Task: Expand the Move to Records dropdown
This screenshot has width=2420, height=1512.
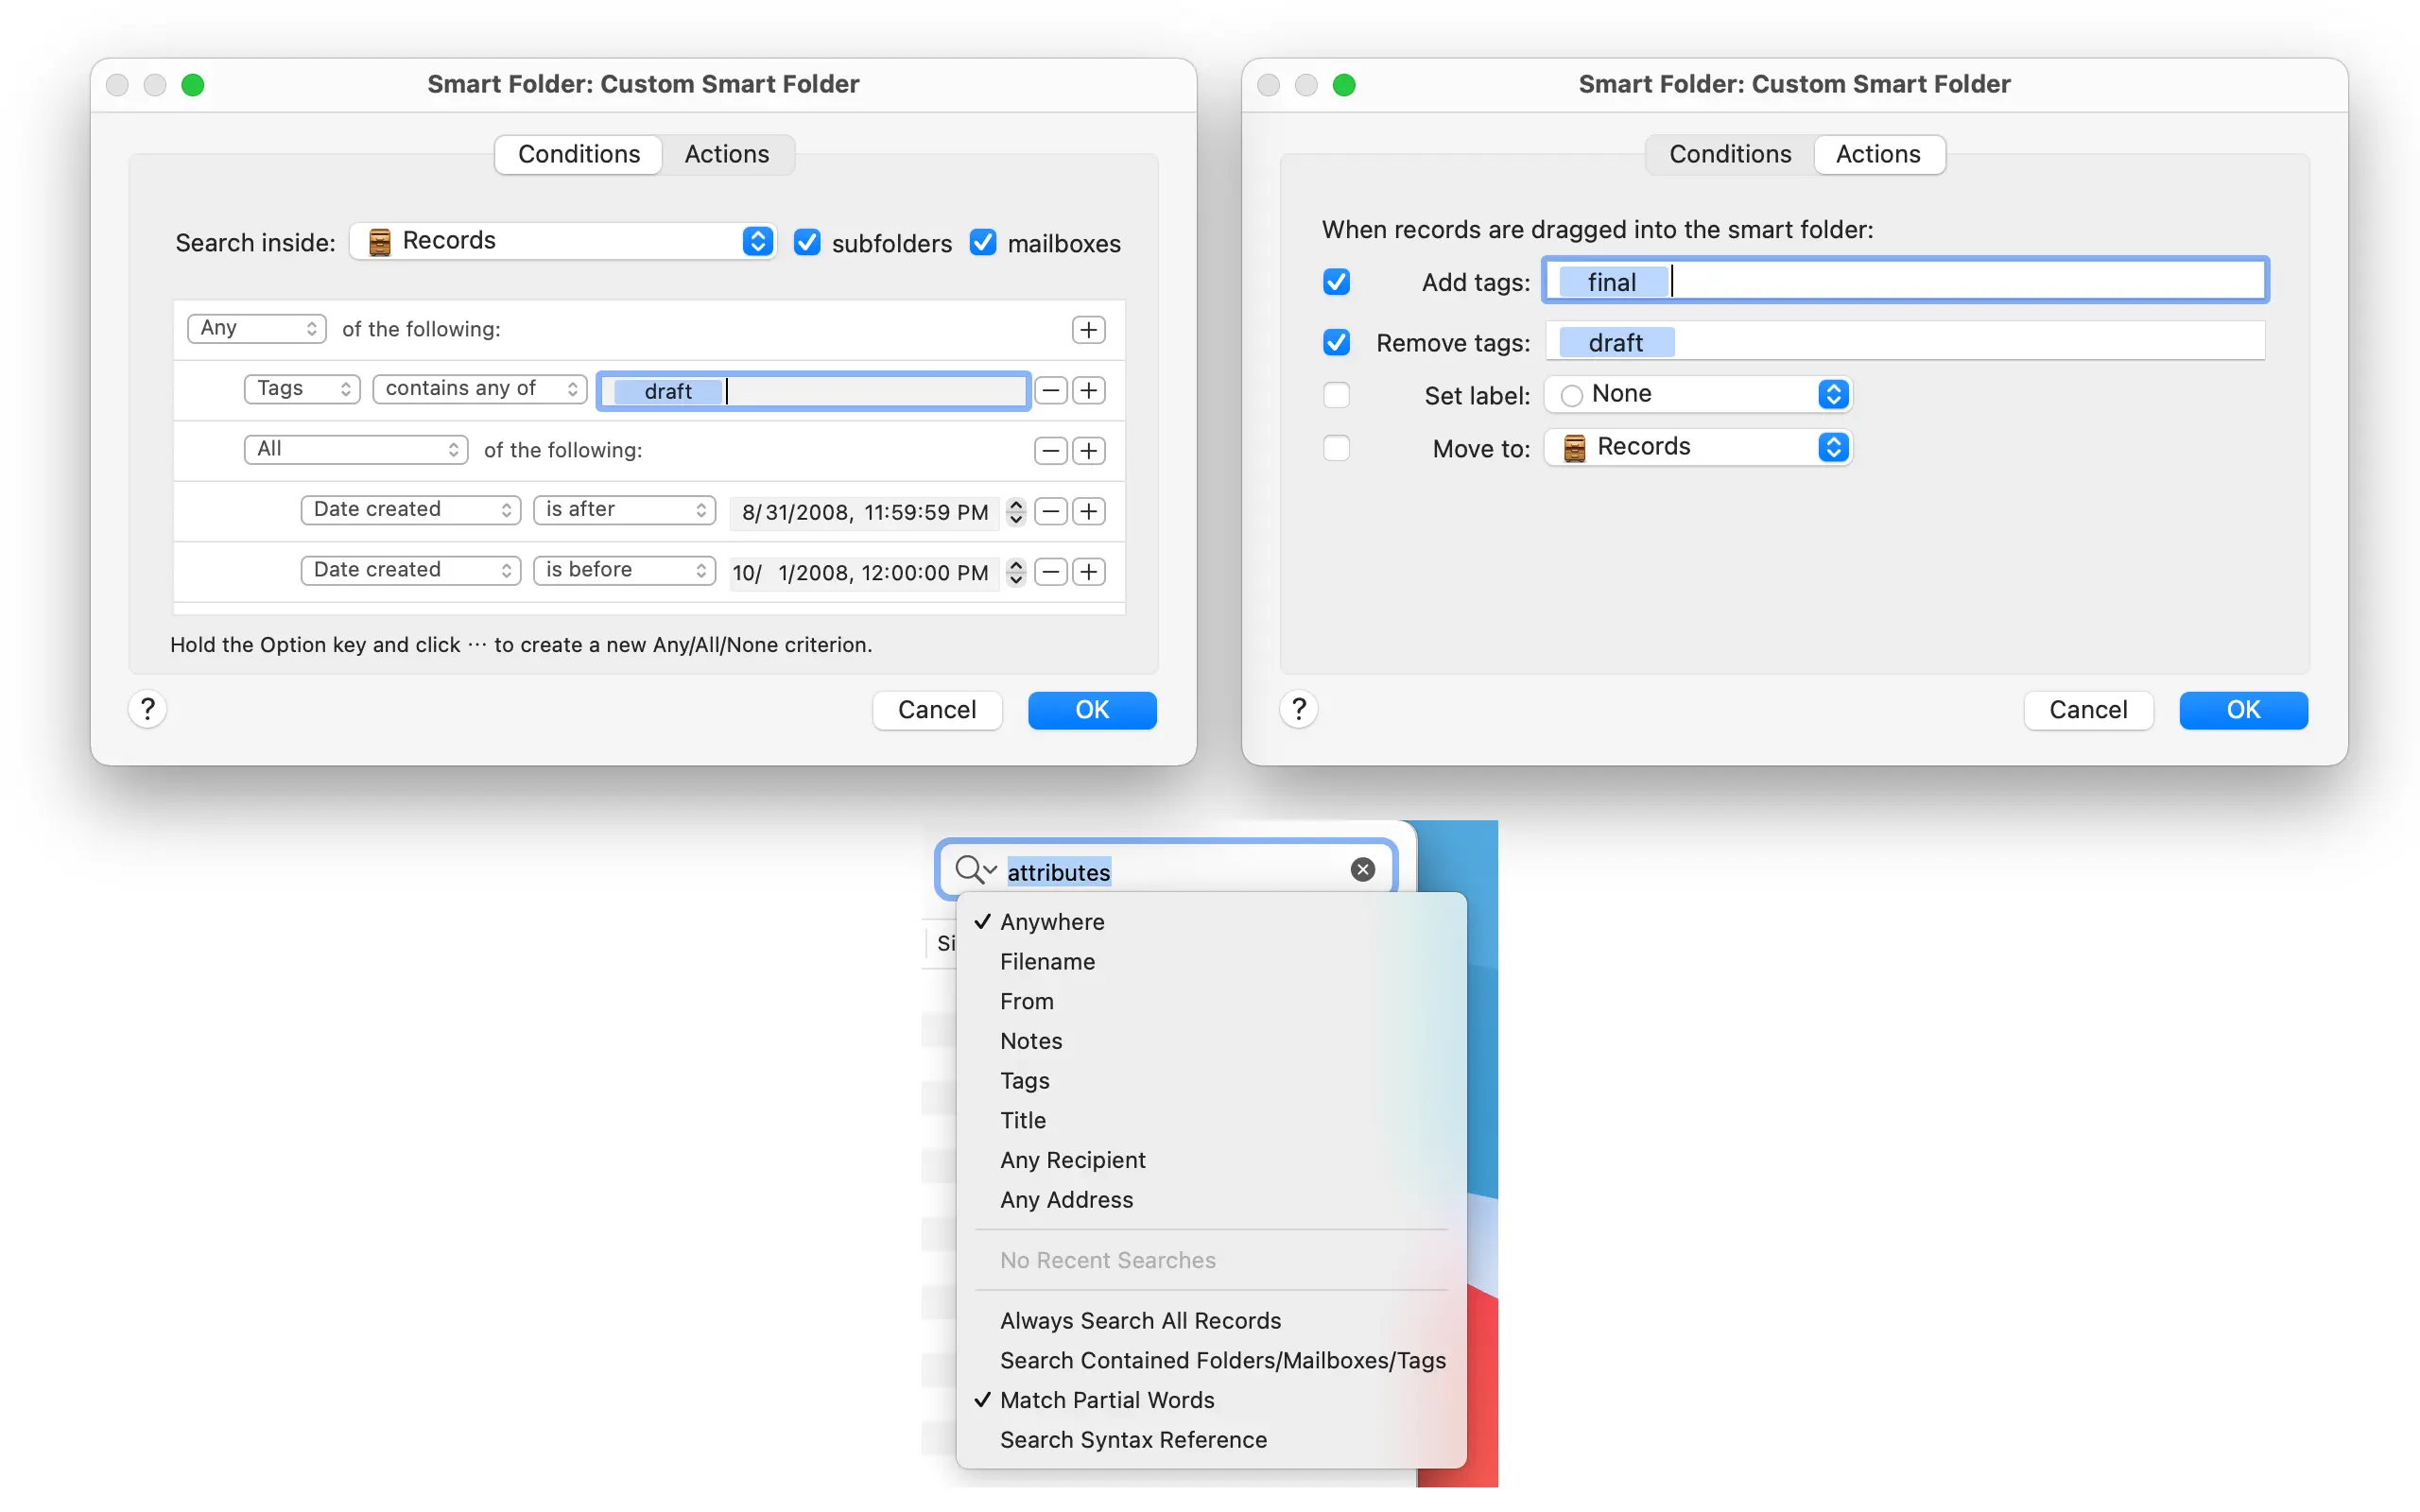Action: pos(1697,447)
